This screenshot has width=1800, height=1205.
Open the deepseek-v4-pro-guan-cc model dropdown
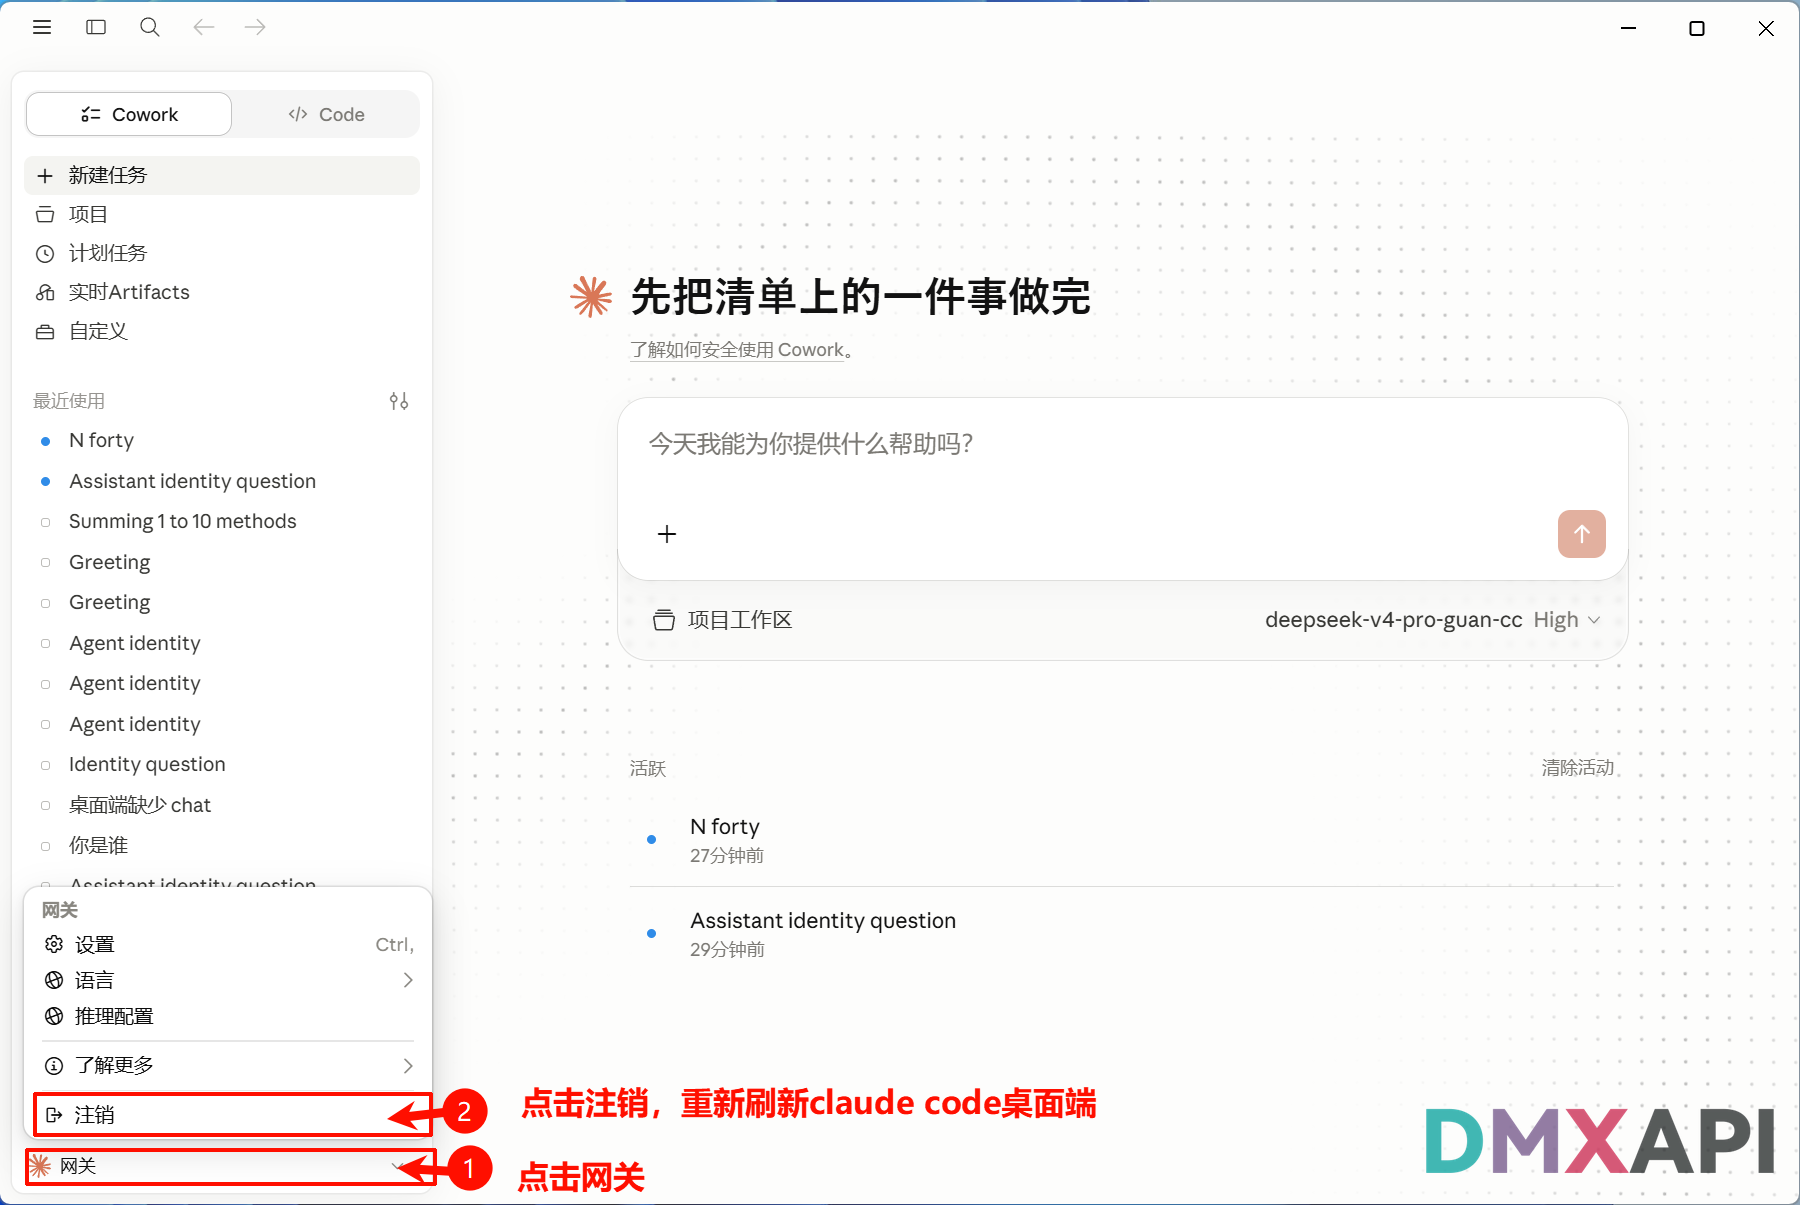tap(1433, 620)
